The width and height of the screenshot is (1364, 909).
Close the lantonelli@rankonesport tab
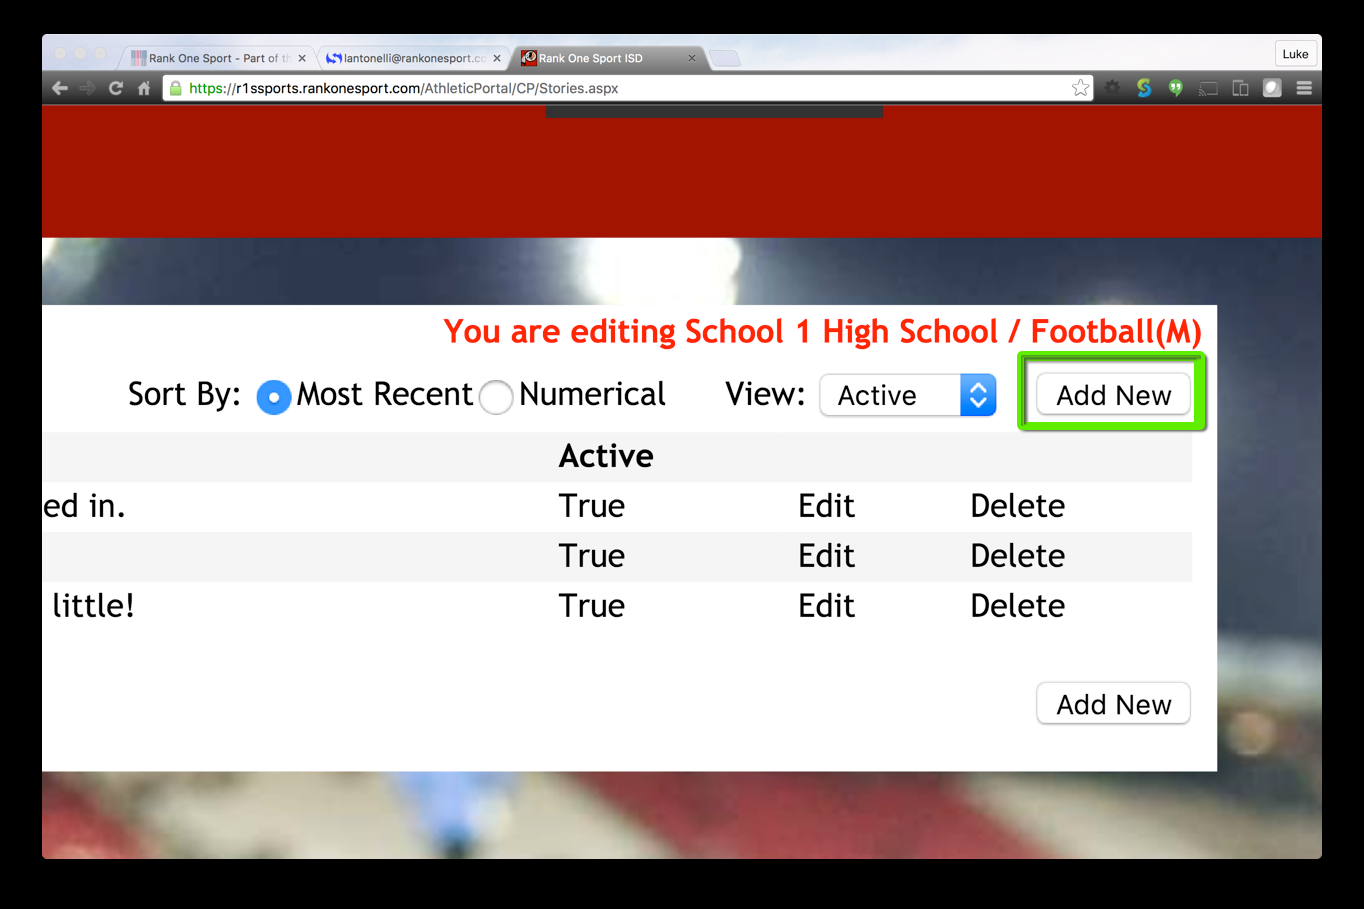497,58
